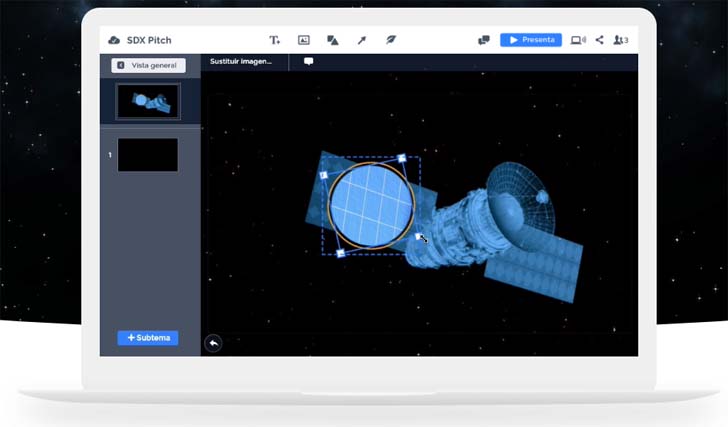The width and height of the screenshot is (728, 427).
Task: Add a new Subtema
Action: tap(148, 338)
